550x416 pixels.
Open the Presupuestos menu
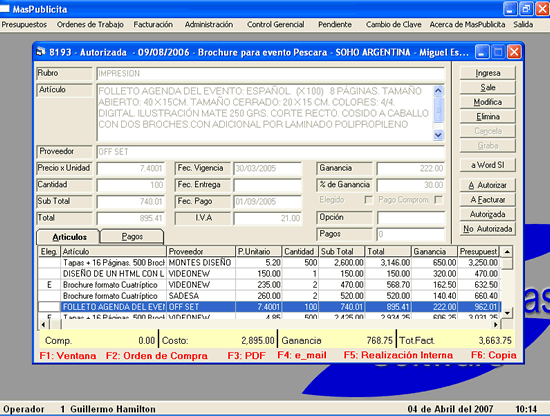24,25
